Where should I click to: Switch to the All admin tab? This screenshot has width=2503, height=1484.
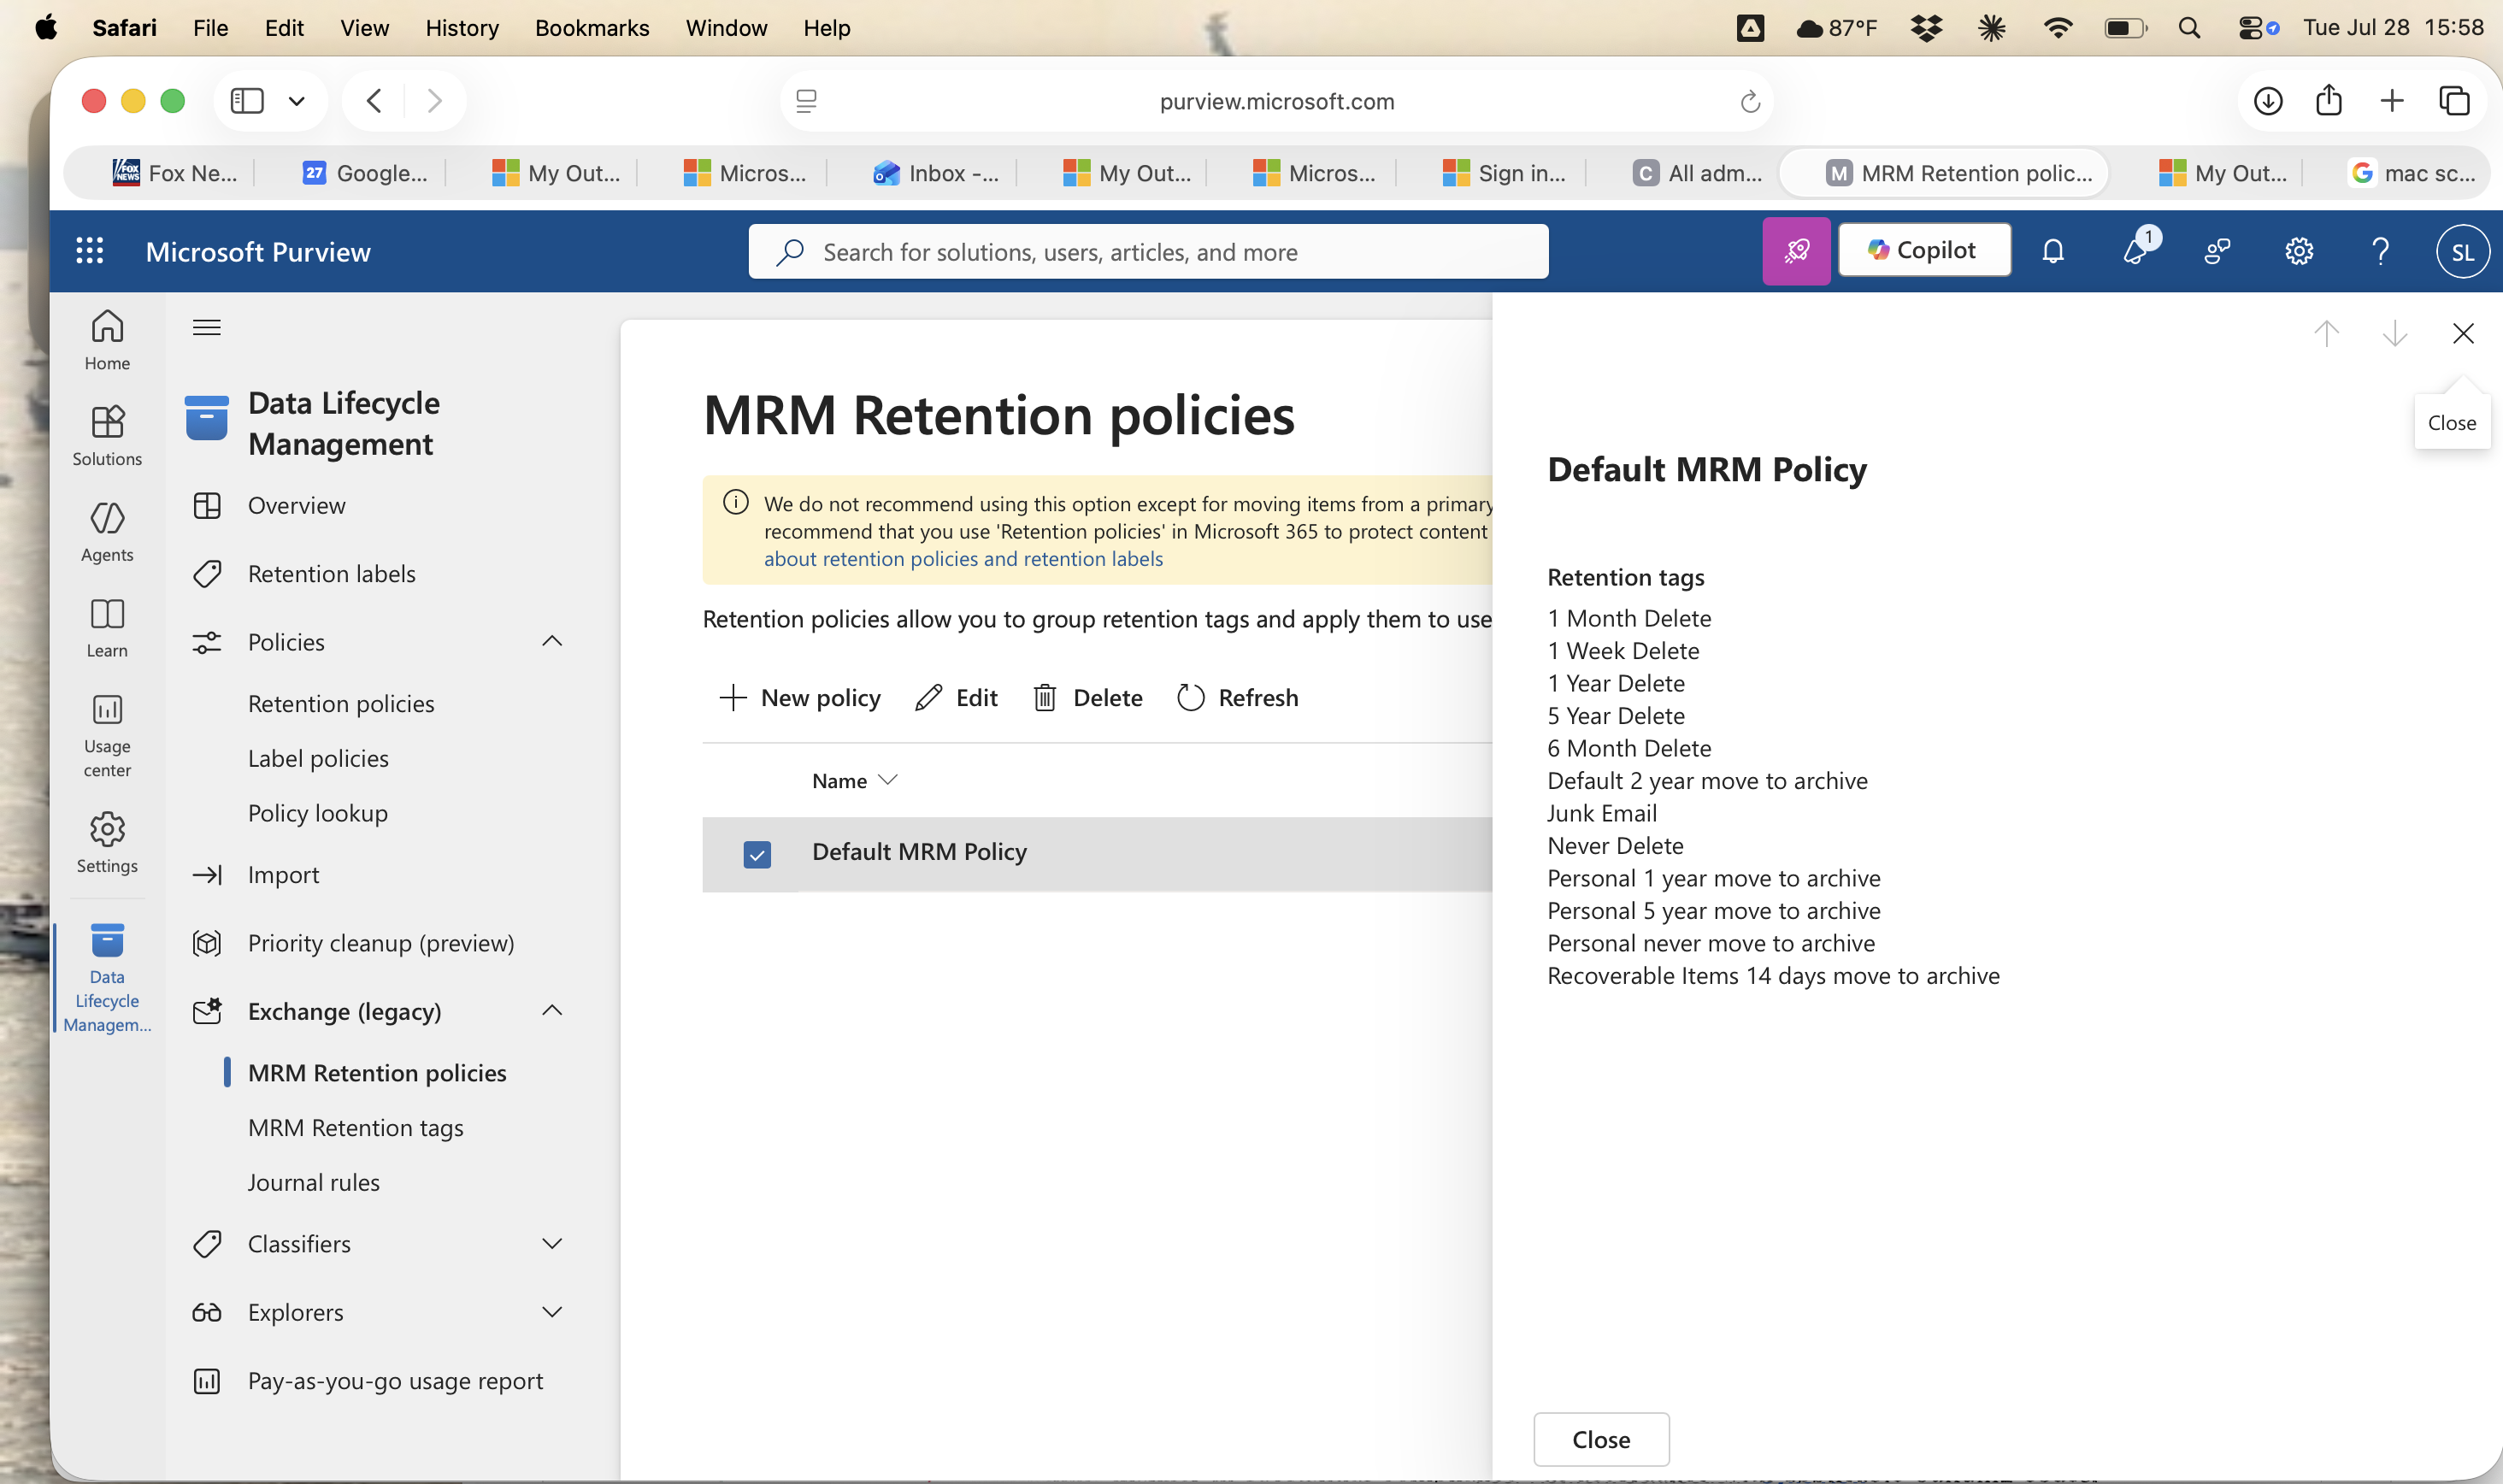pos(1696,173)
